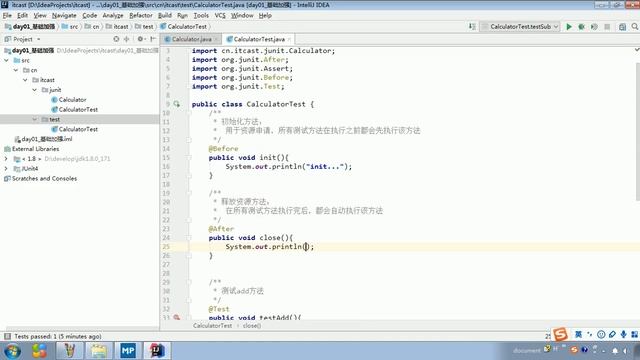This screenshot has width=640, height=360.
Task: Click the notification bell tray icon
Action: 615,351
